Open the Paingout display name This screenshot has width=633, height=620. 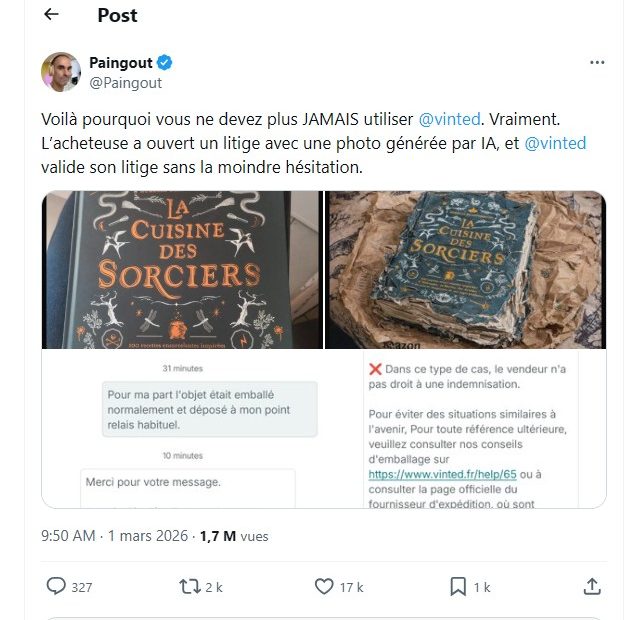[121, 63]
